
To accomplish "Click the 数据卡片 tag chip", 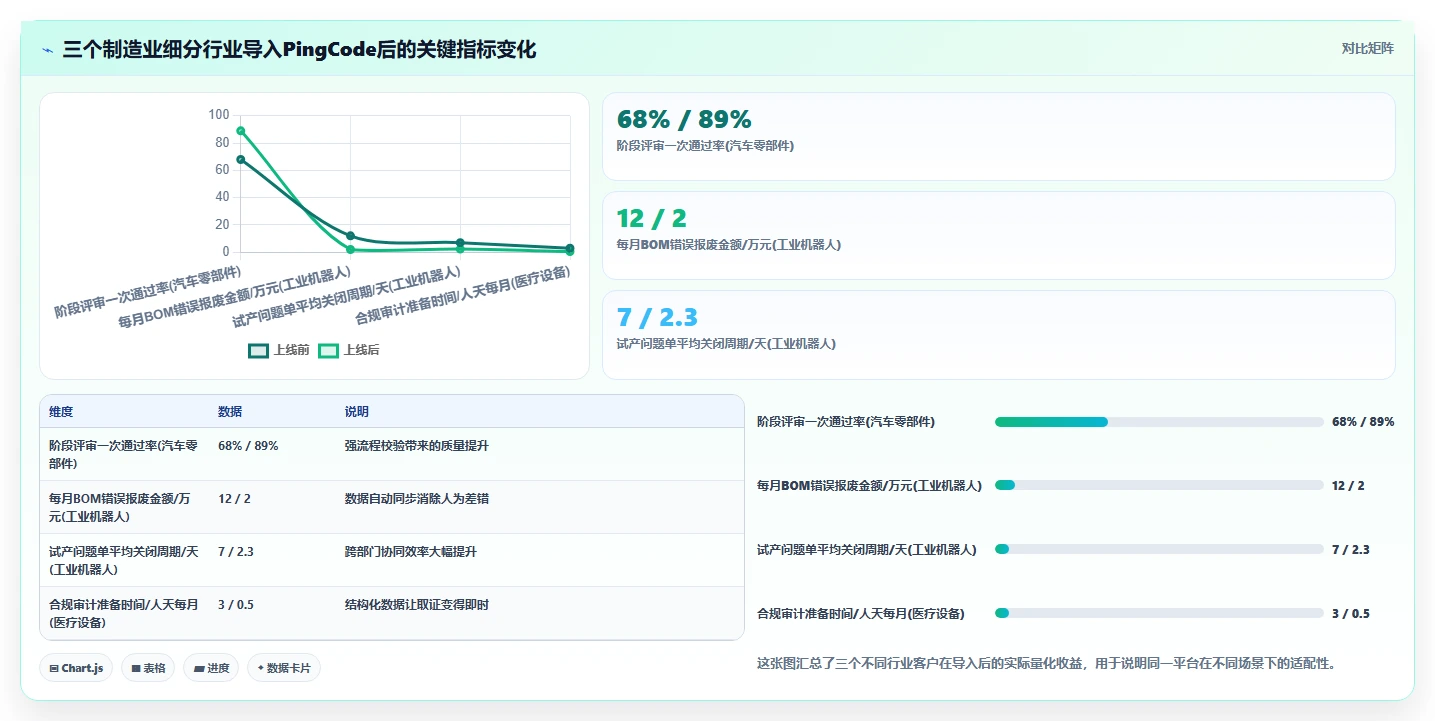I will tap(284, 668).
